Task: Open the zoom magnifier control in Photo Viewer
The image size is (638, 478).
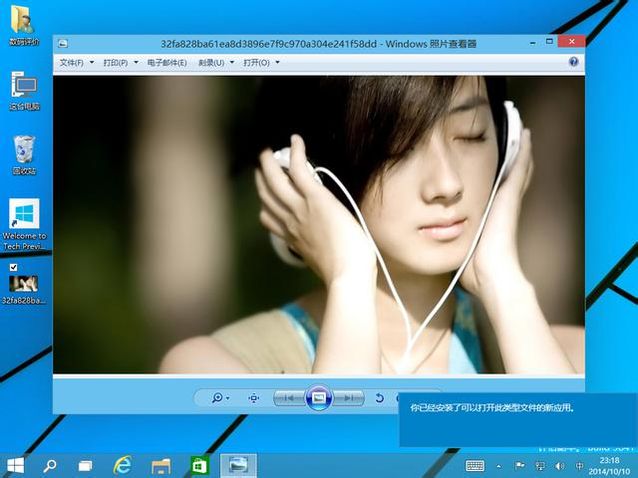Action: [217, 397]
